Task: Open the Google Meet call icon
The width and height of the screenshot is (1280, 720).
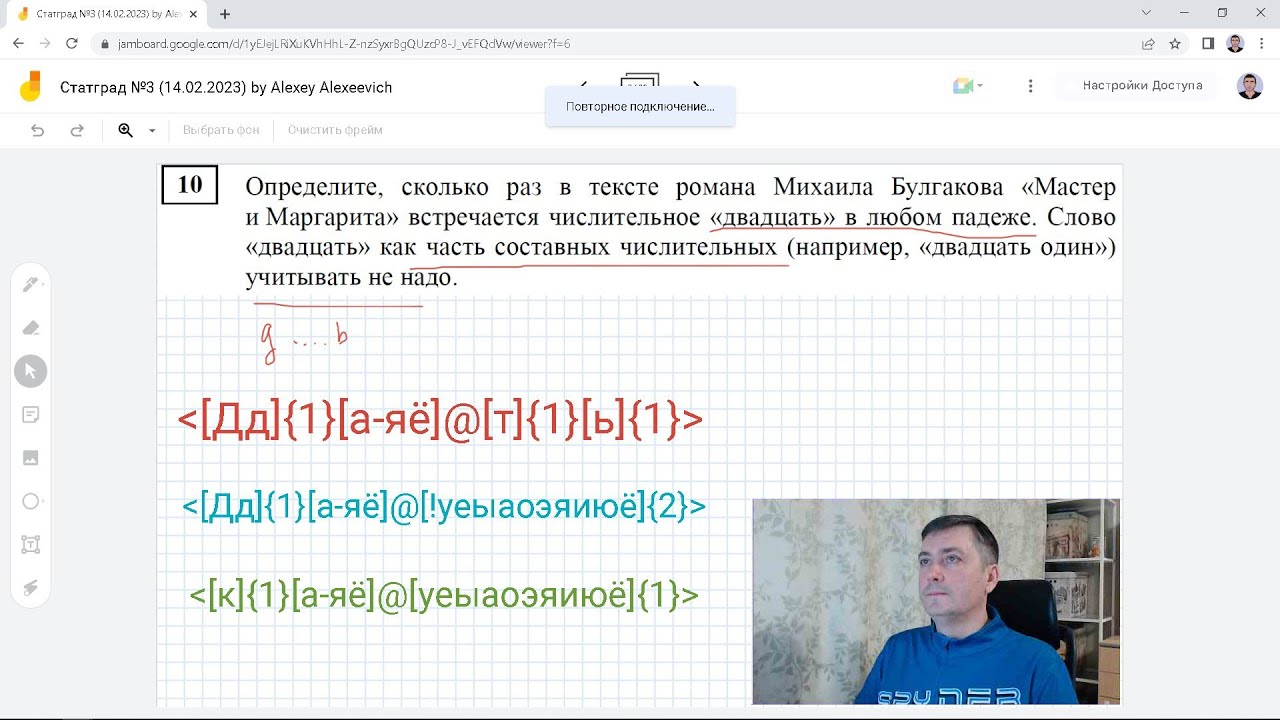Action: point(963,86)
